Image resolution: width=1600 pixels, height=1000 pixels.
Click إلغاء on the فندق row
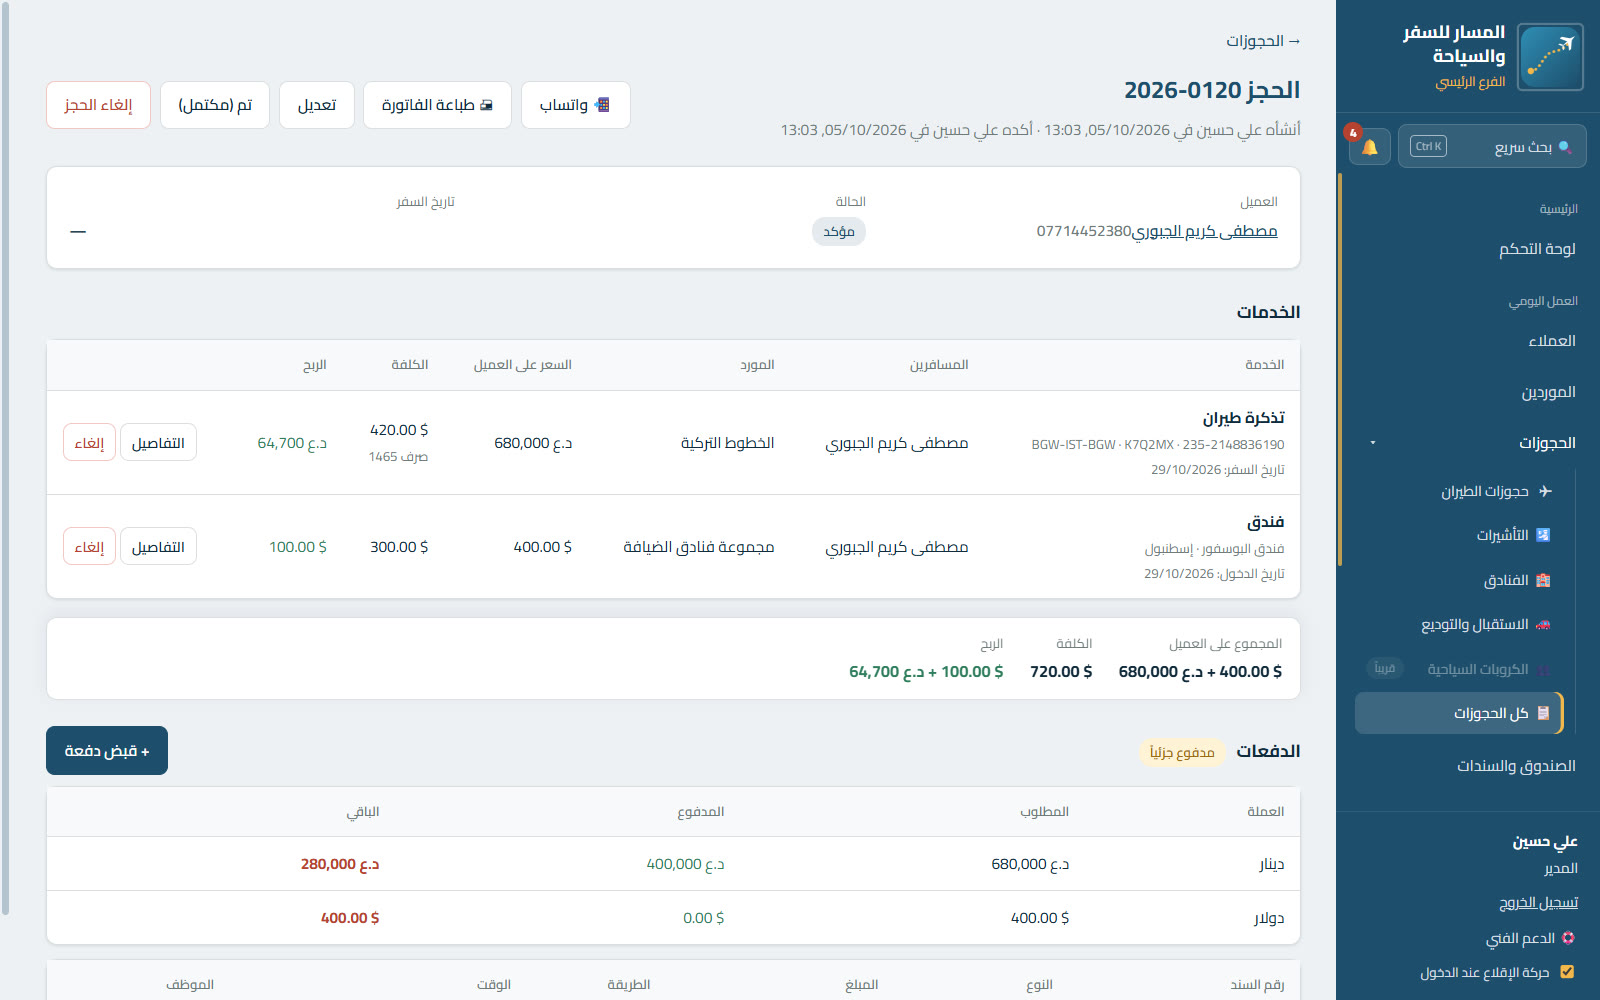[89, 547]
